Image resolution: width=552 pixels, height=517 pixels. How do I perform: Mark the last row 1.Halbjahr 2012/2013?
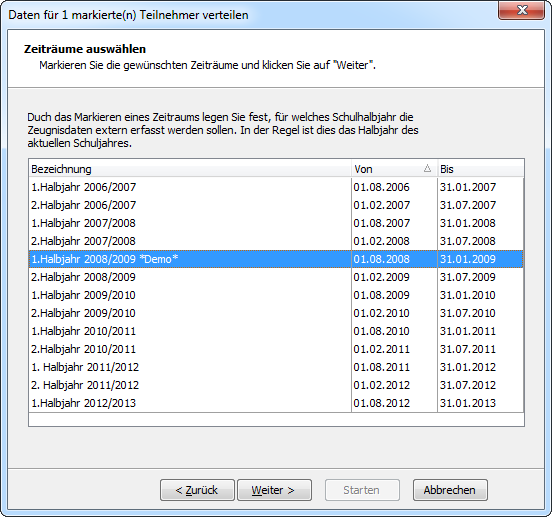276,403
